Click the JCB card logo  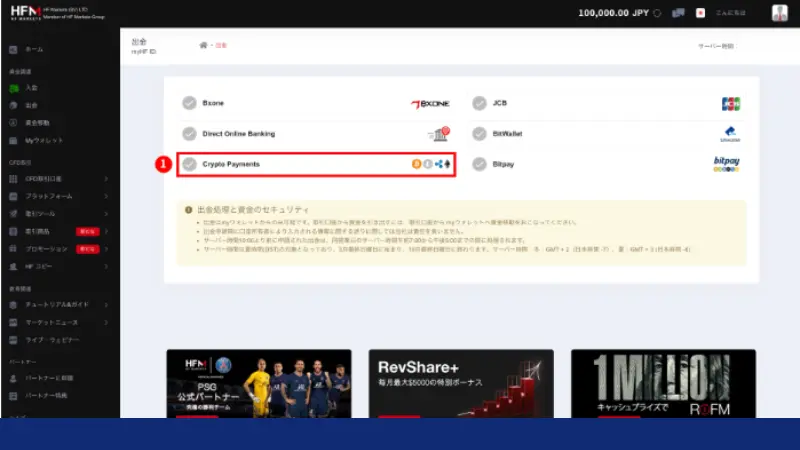(x=730, y=103)
